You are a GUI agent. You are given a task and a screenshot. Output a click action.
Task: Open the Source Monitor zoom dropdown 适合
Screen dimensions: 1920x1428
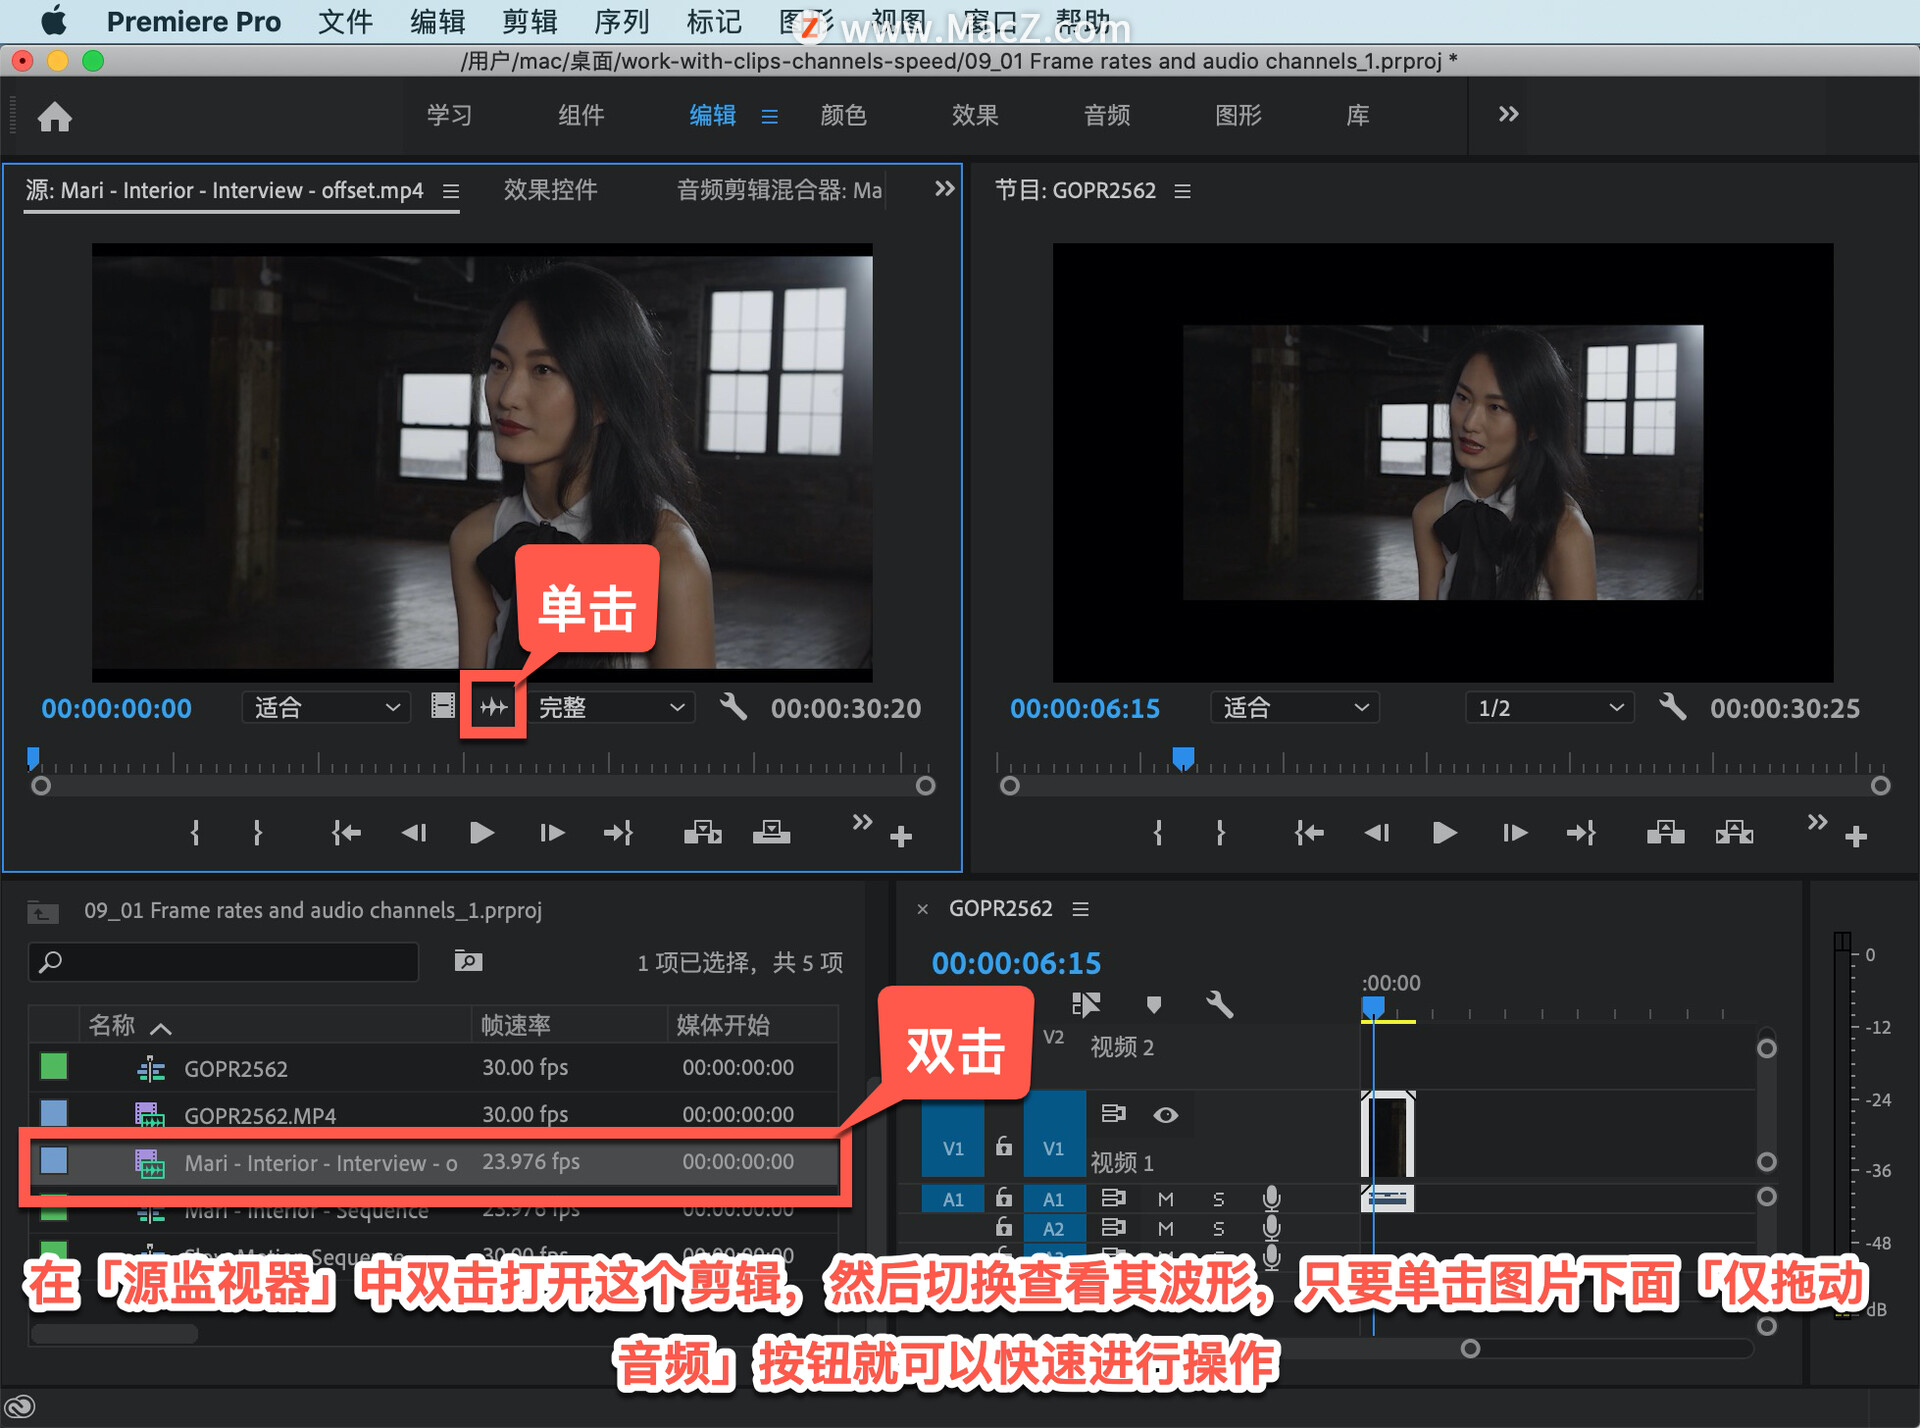click(326, 708)
